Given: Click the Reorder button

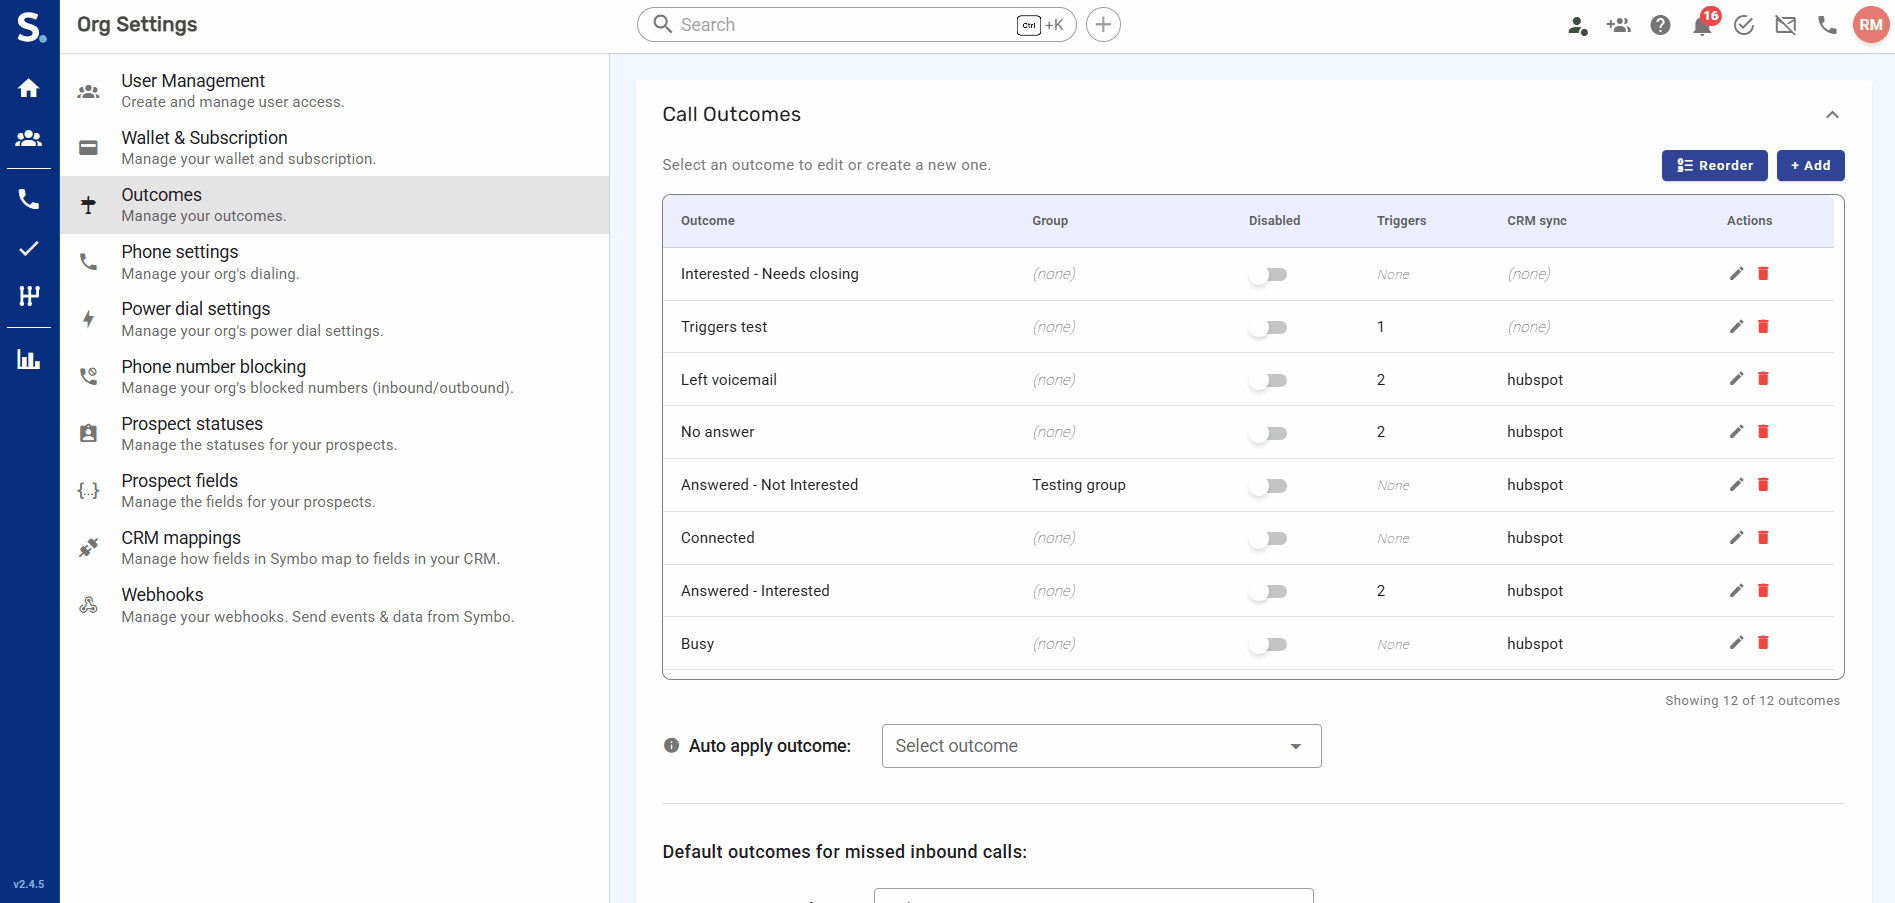Looking at the screenshot, I should click(1714, 166).
